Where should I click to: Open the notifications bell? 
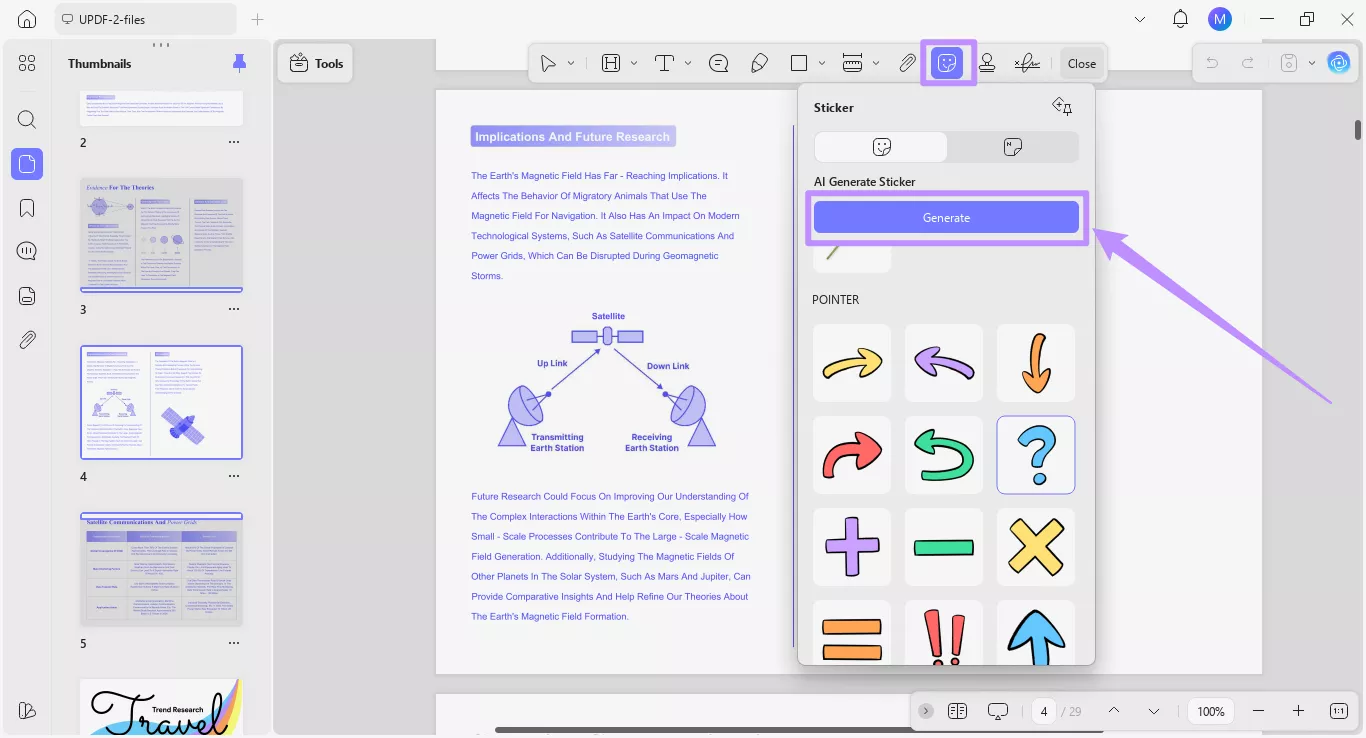coord(1180,19)
